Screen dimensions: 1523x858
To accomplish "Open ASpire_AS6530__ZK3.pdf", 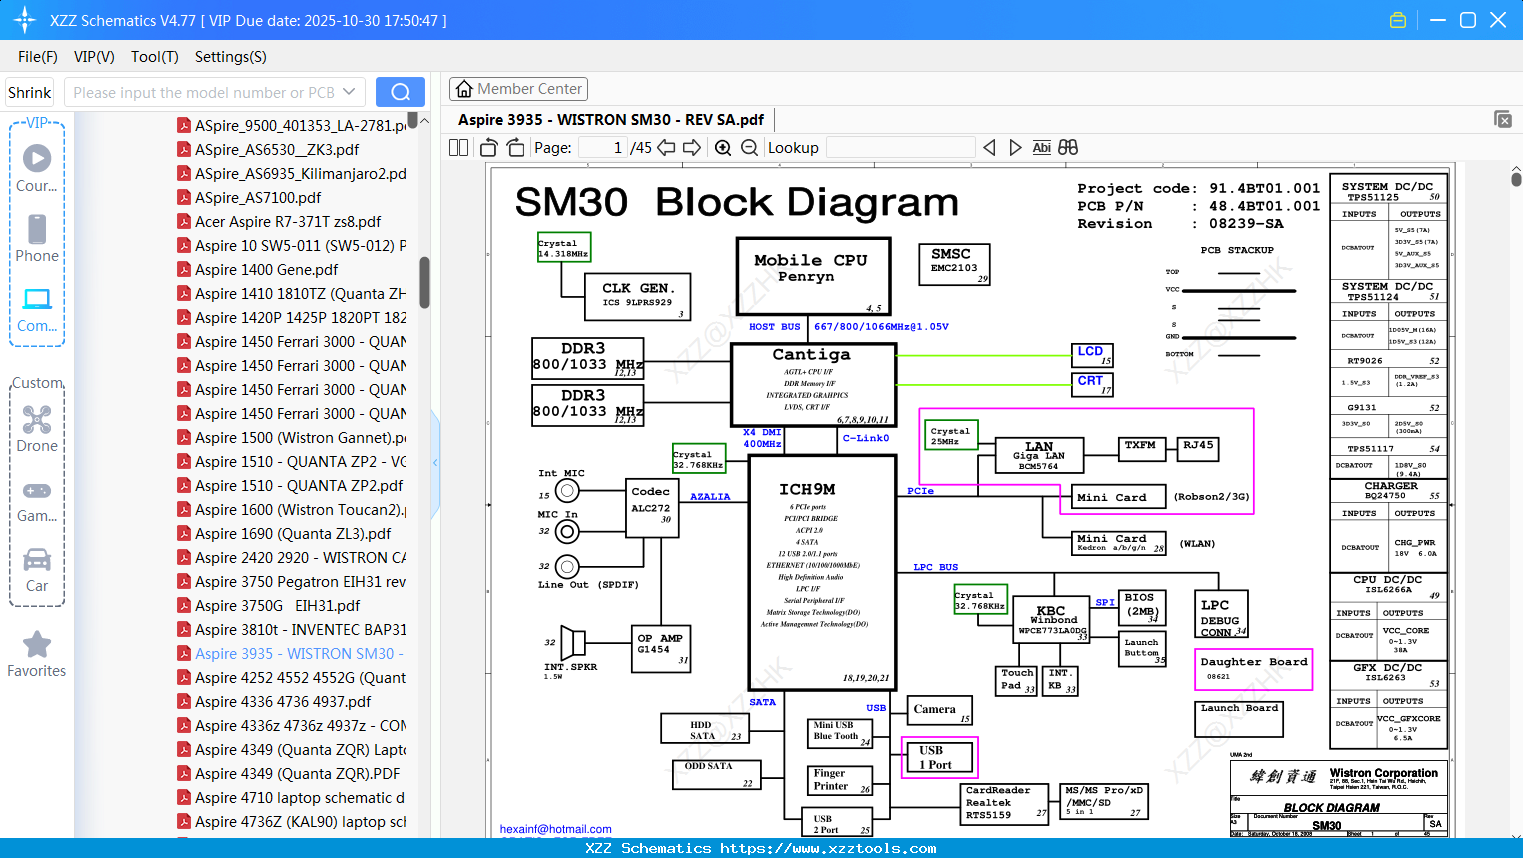I will pyautogui.click(x=277, y=149).
